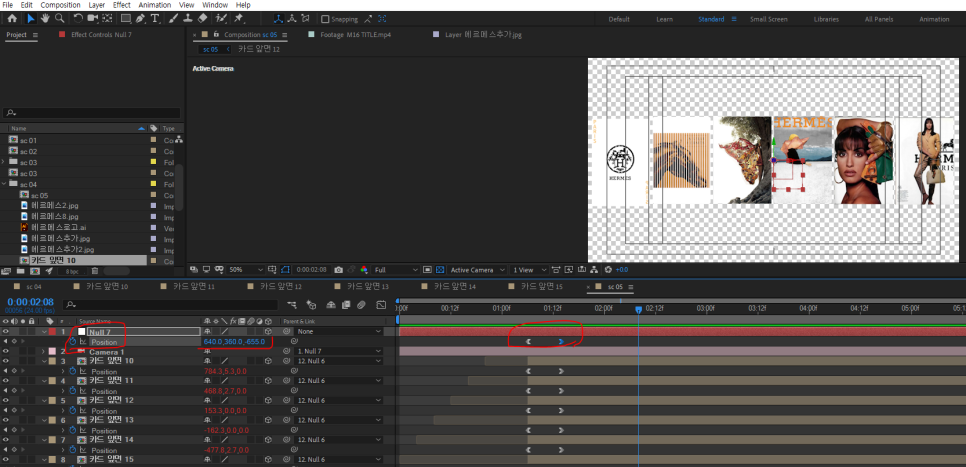This screenshot has height=467, width=966.
Task: Toggle the Transparency Grid in viewer
Action: point(440,270)
